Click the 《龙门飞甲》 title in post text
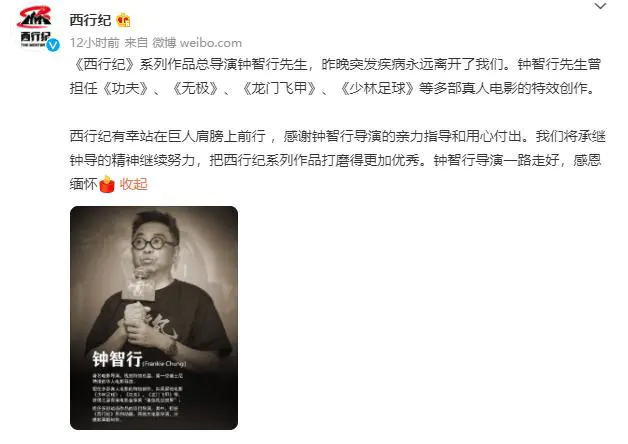 click(x=279, y=88)
